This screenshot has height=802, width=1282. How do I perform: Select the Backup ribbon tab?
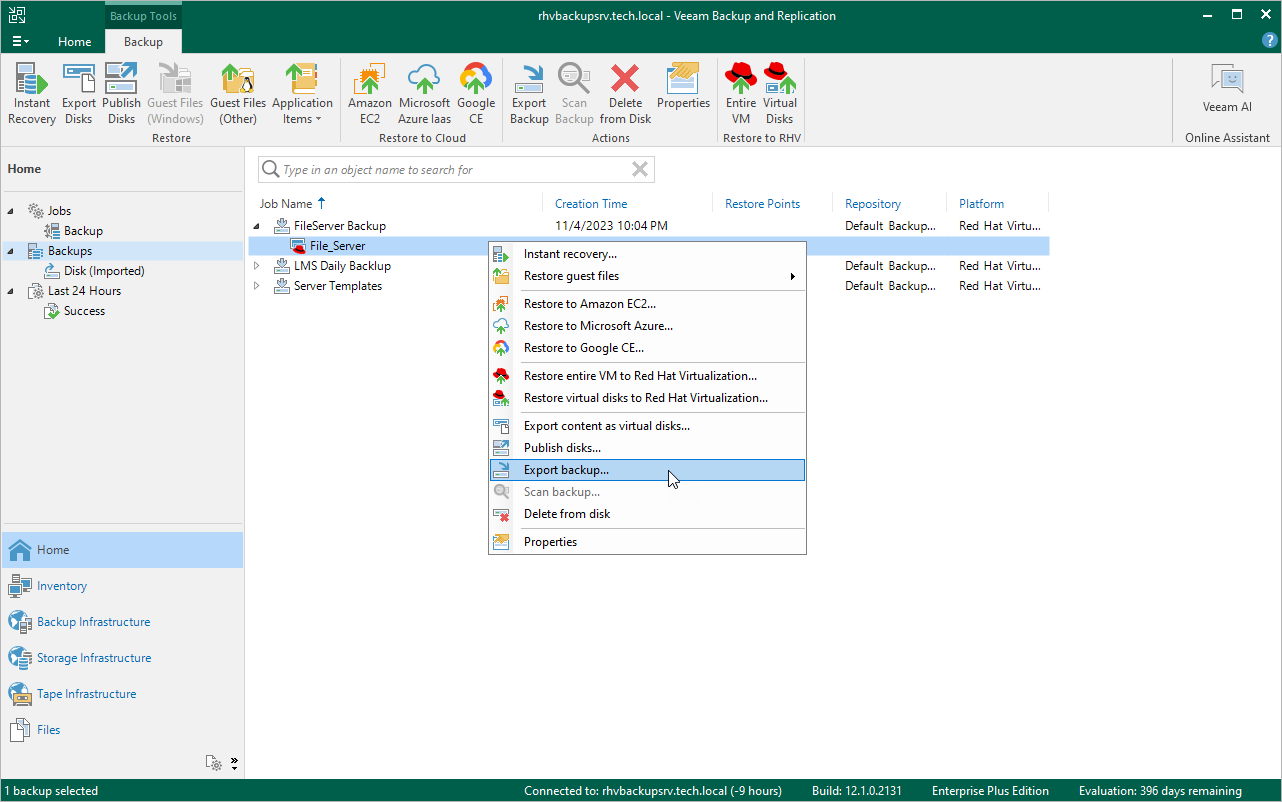coord(143,42)
